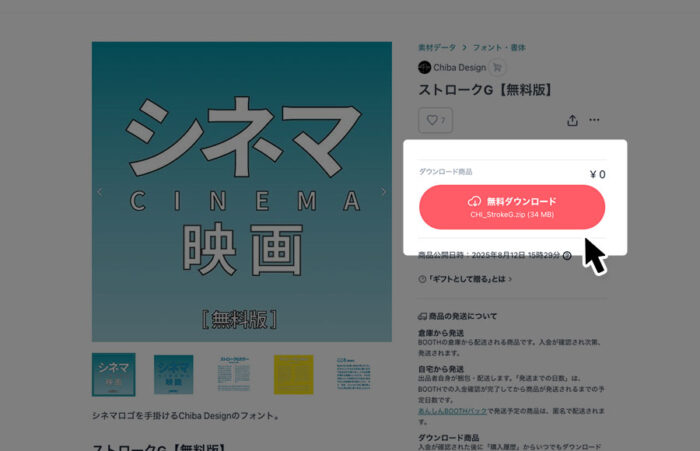The width and height of the screenshot is (700, 451).
Task: Open the フォント・書体 breadcrumb category
Action: click(x=499, y=47)
